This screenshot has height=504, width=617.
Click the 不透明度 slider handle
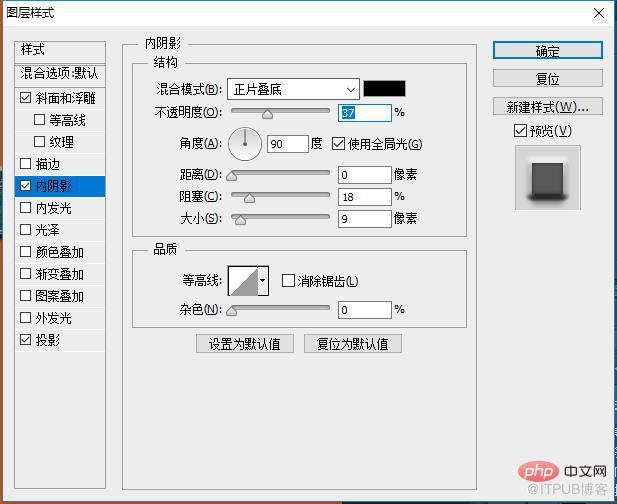268,114
